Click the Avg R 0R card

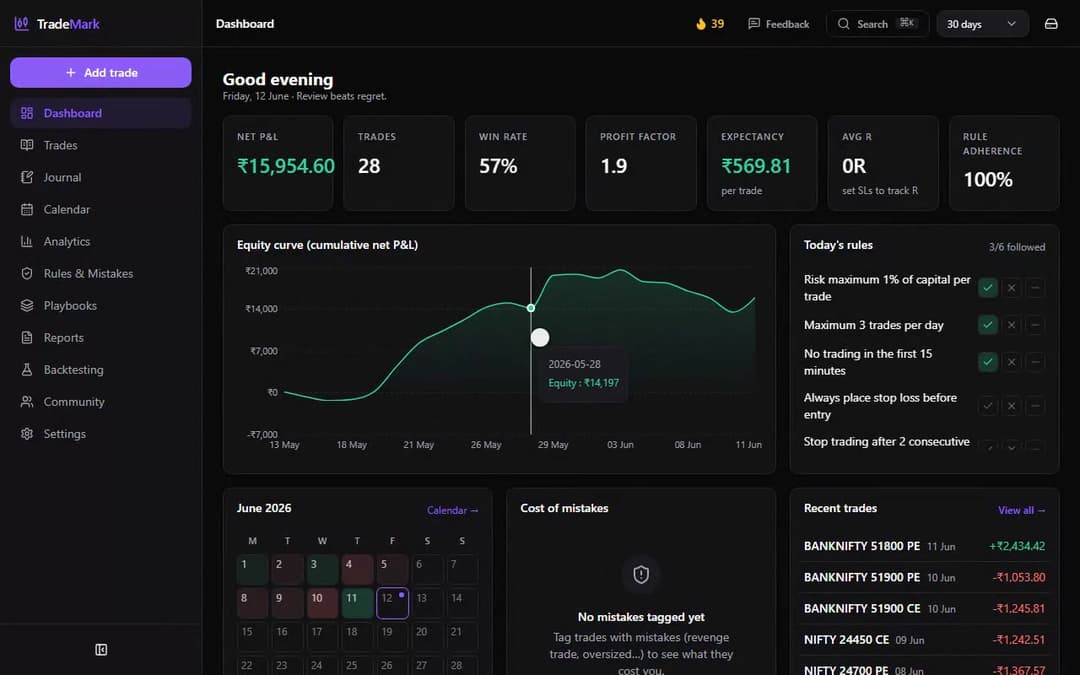tap(883, 163)
